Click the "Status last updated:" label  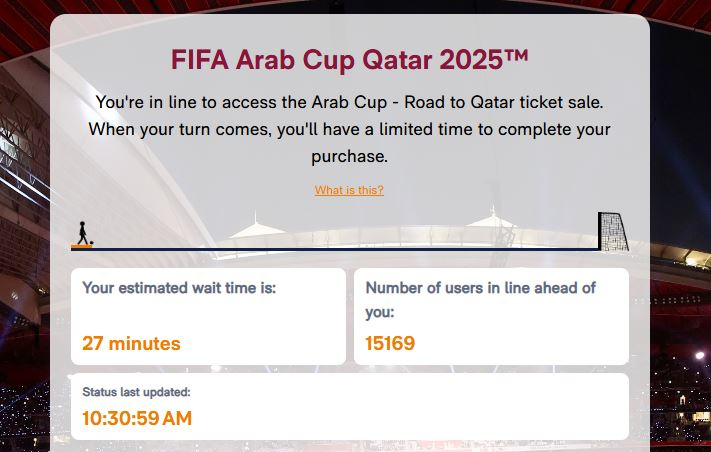coord(136,392)
